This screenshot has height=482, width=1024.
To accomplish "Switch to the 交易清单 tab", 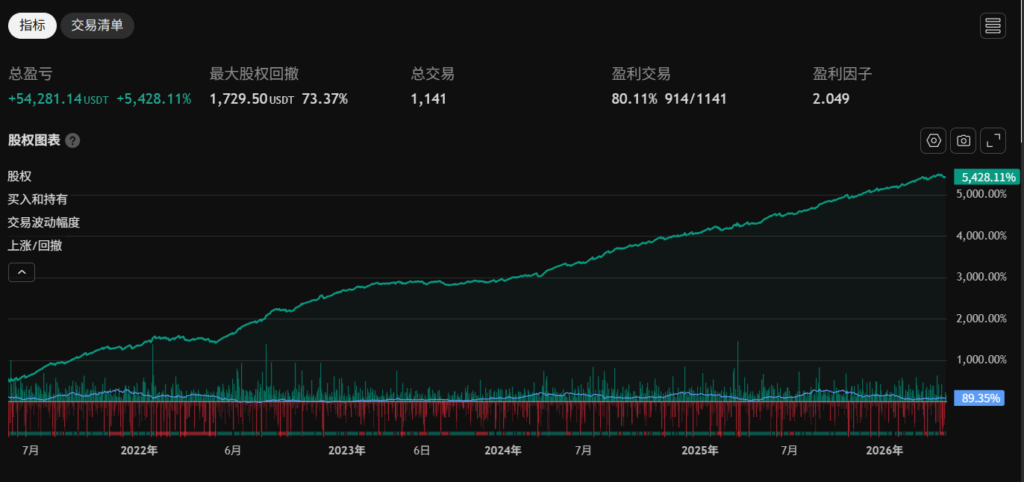I will coord(97,25).
